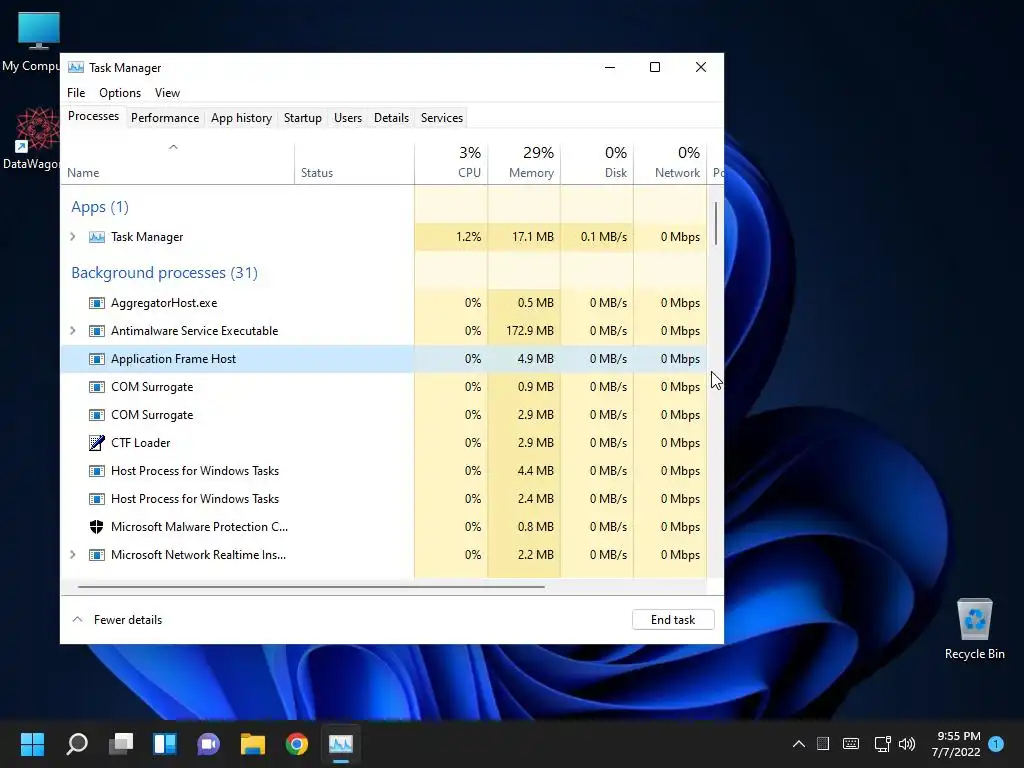Launch Google Chrome from the taskbar

(296, 744)
